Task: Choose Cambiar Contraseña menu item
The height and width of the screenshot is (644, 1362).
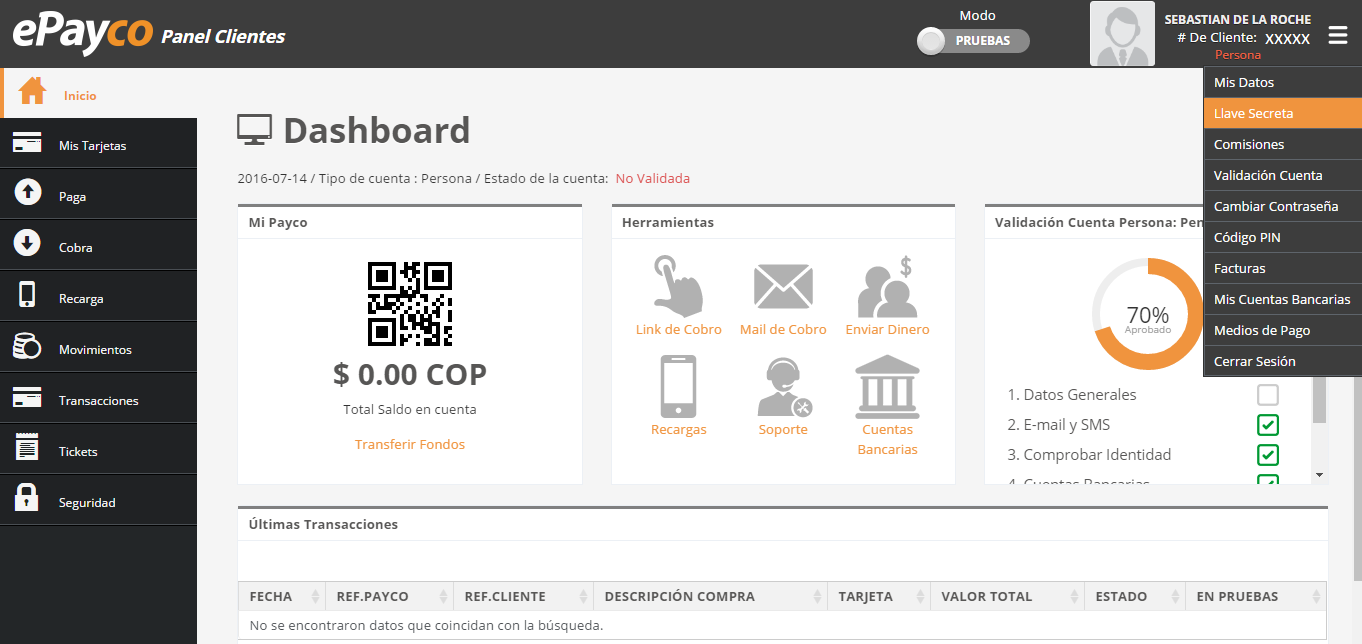Action: click(x=1283, y=206)
